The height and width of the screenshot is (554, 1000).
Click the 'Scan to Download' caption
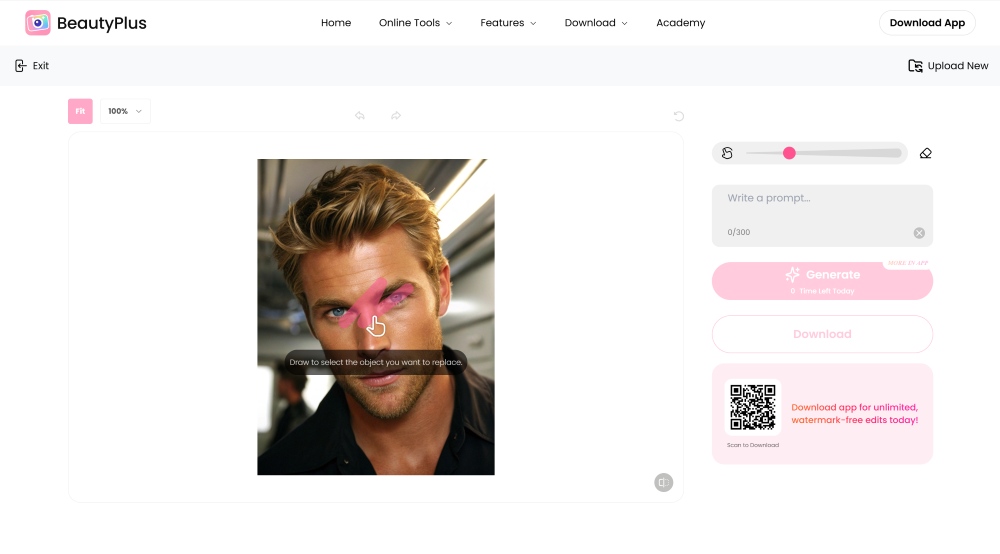tap(753, 445)
